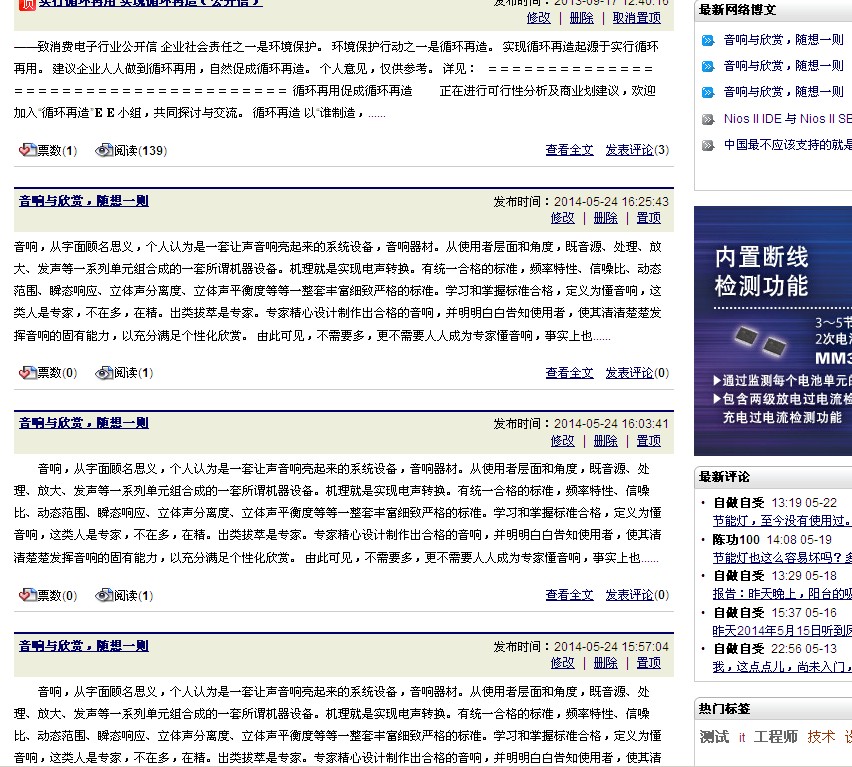Open post title 音响与欣赏 published 16:25:43
Screen dimensions: 852x767
(84, 201)
